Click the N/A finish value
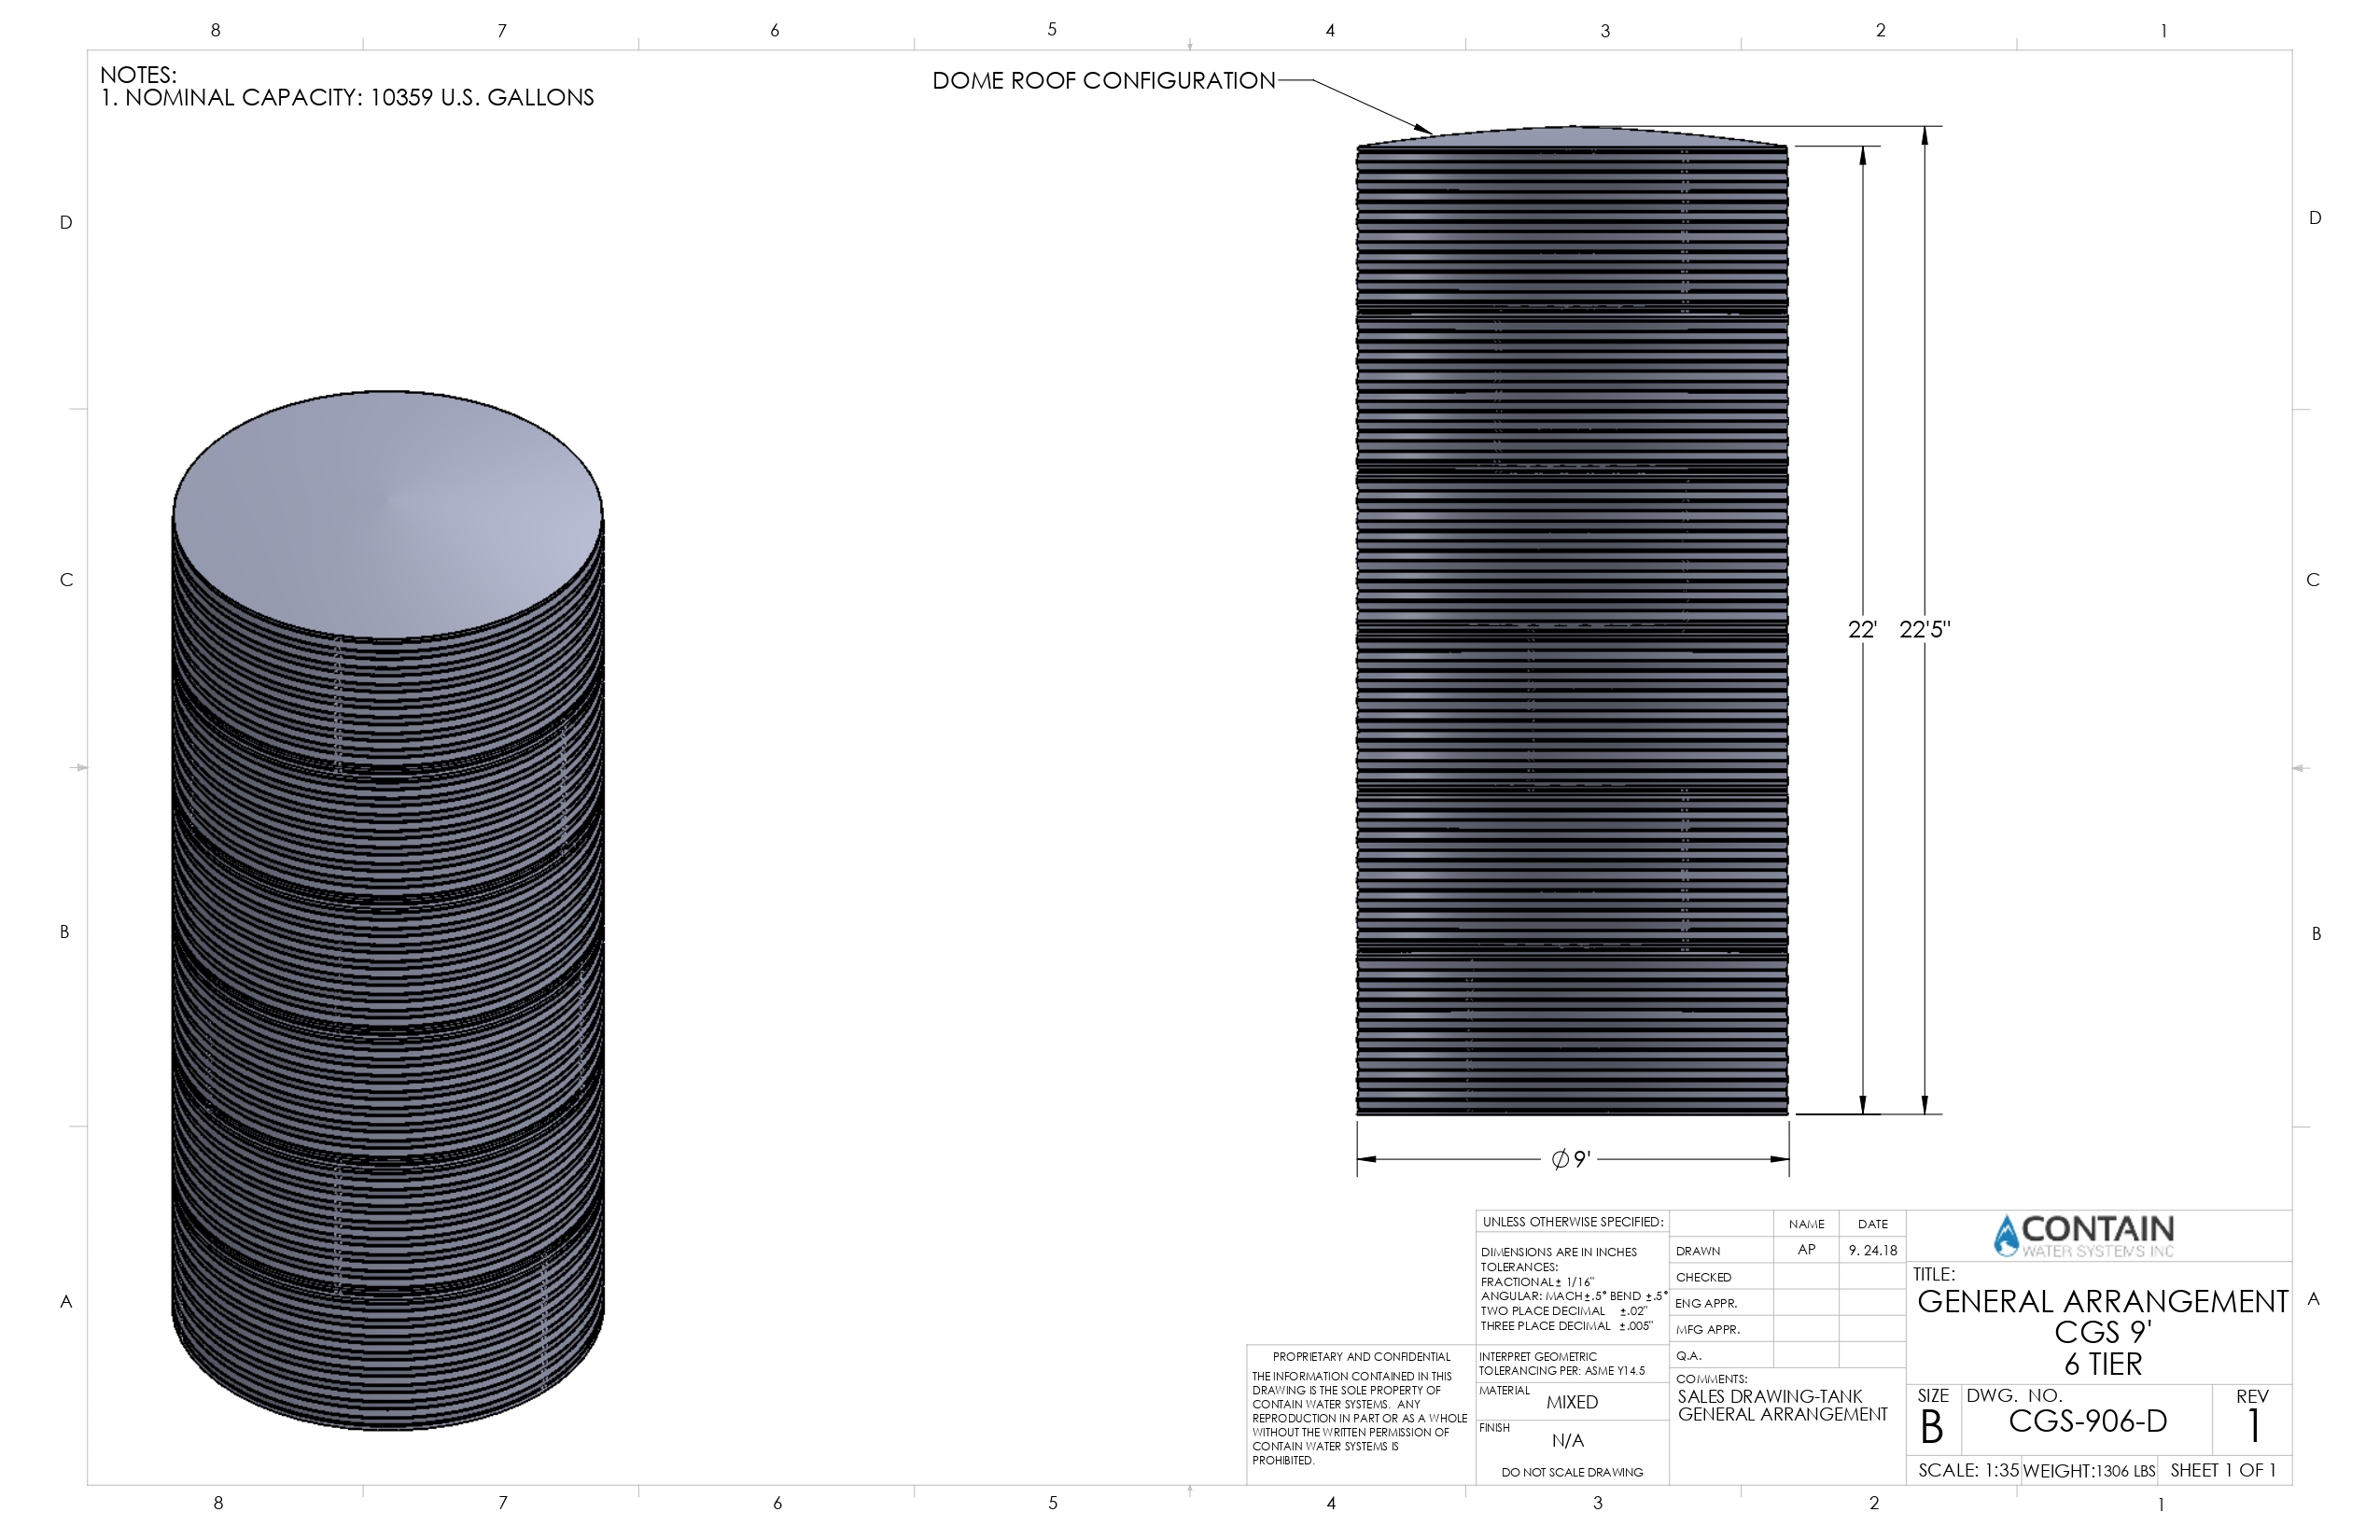The width and height of the screenshot is (2380, 1540). pyautogui.click(x=1567, y=1441)
